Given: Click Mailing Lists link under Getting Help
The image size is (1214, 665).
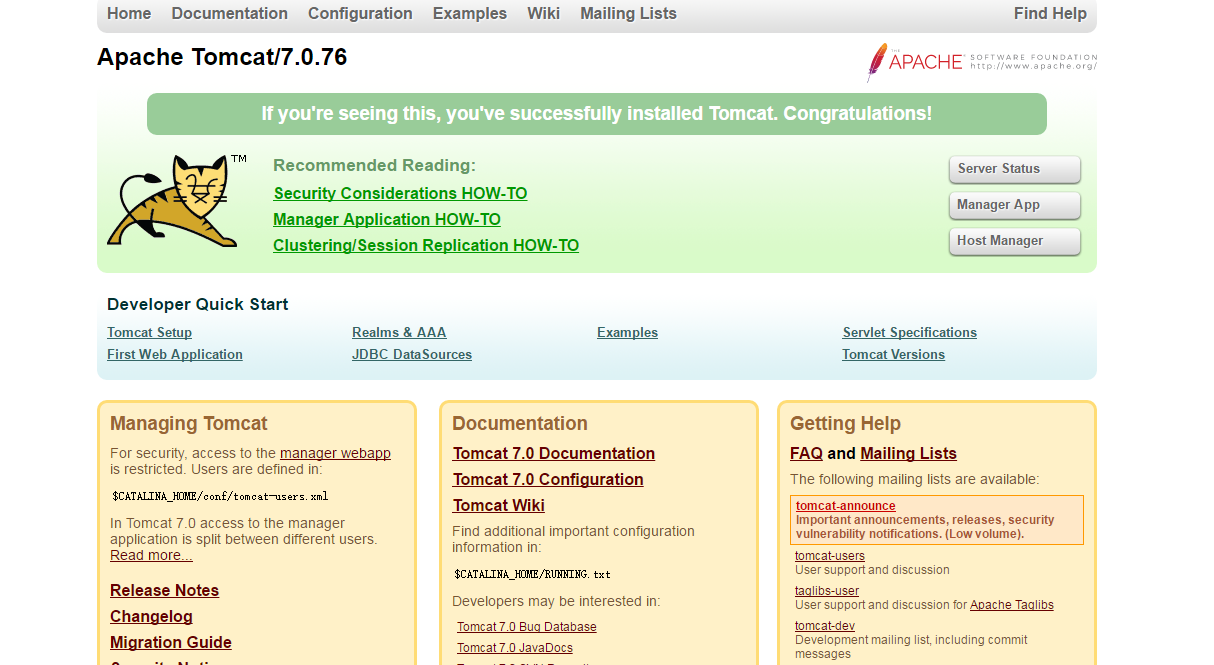Looking at the screenshot, I should (908, 454).
